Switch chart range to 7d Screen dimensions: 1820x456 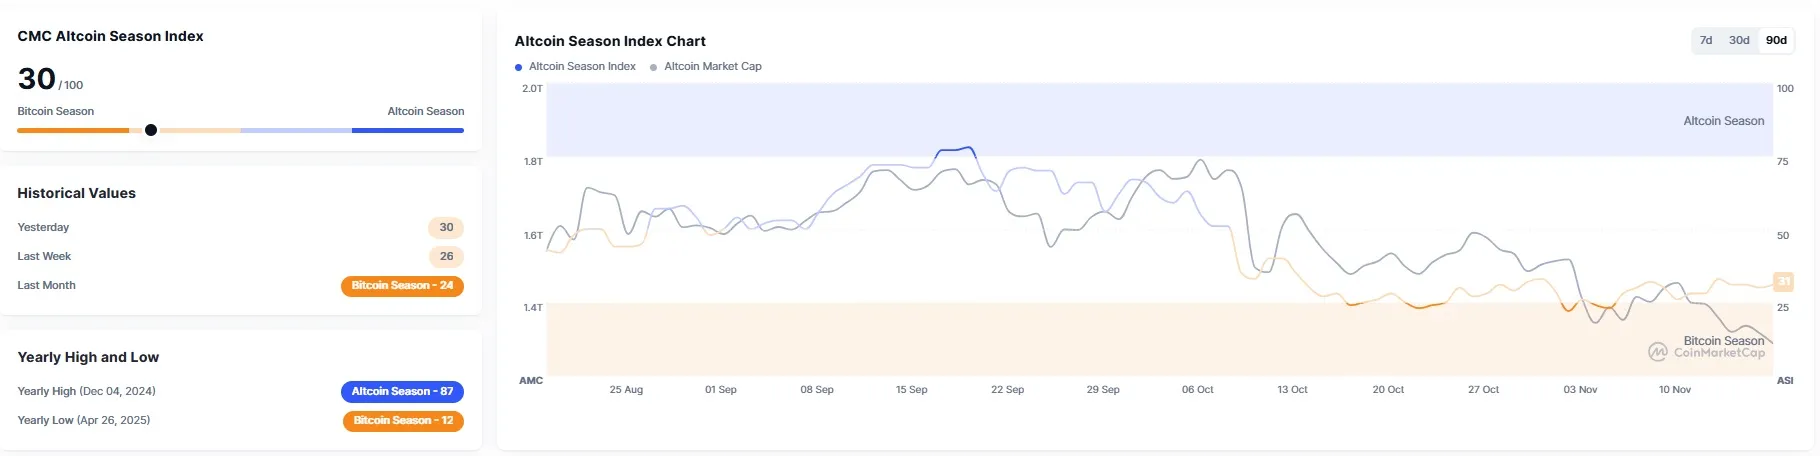click(1706, 41)
